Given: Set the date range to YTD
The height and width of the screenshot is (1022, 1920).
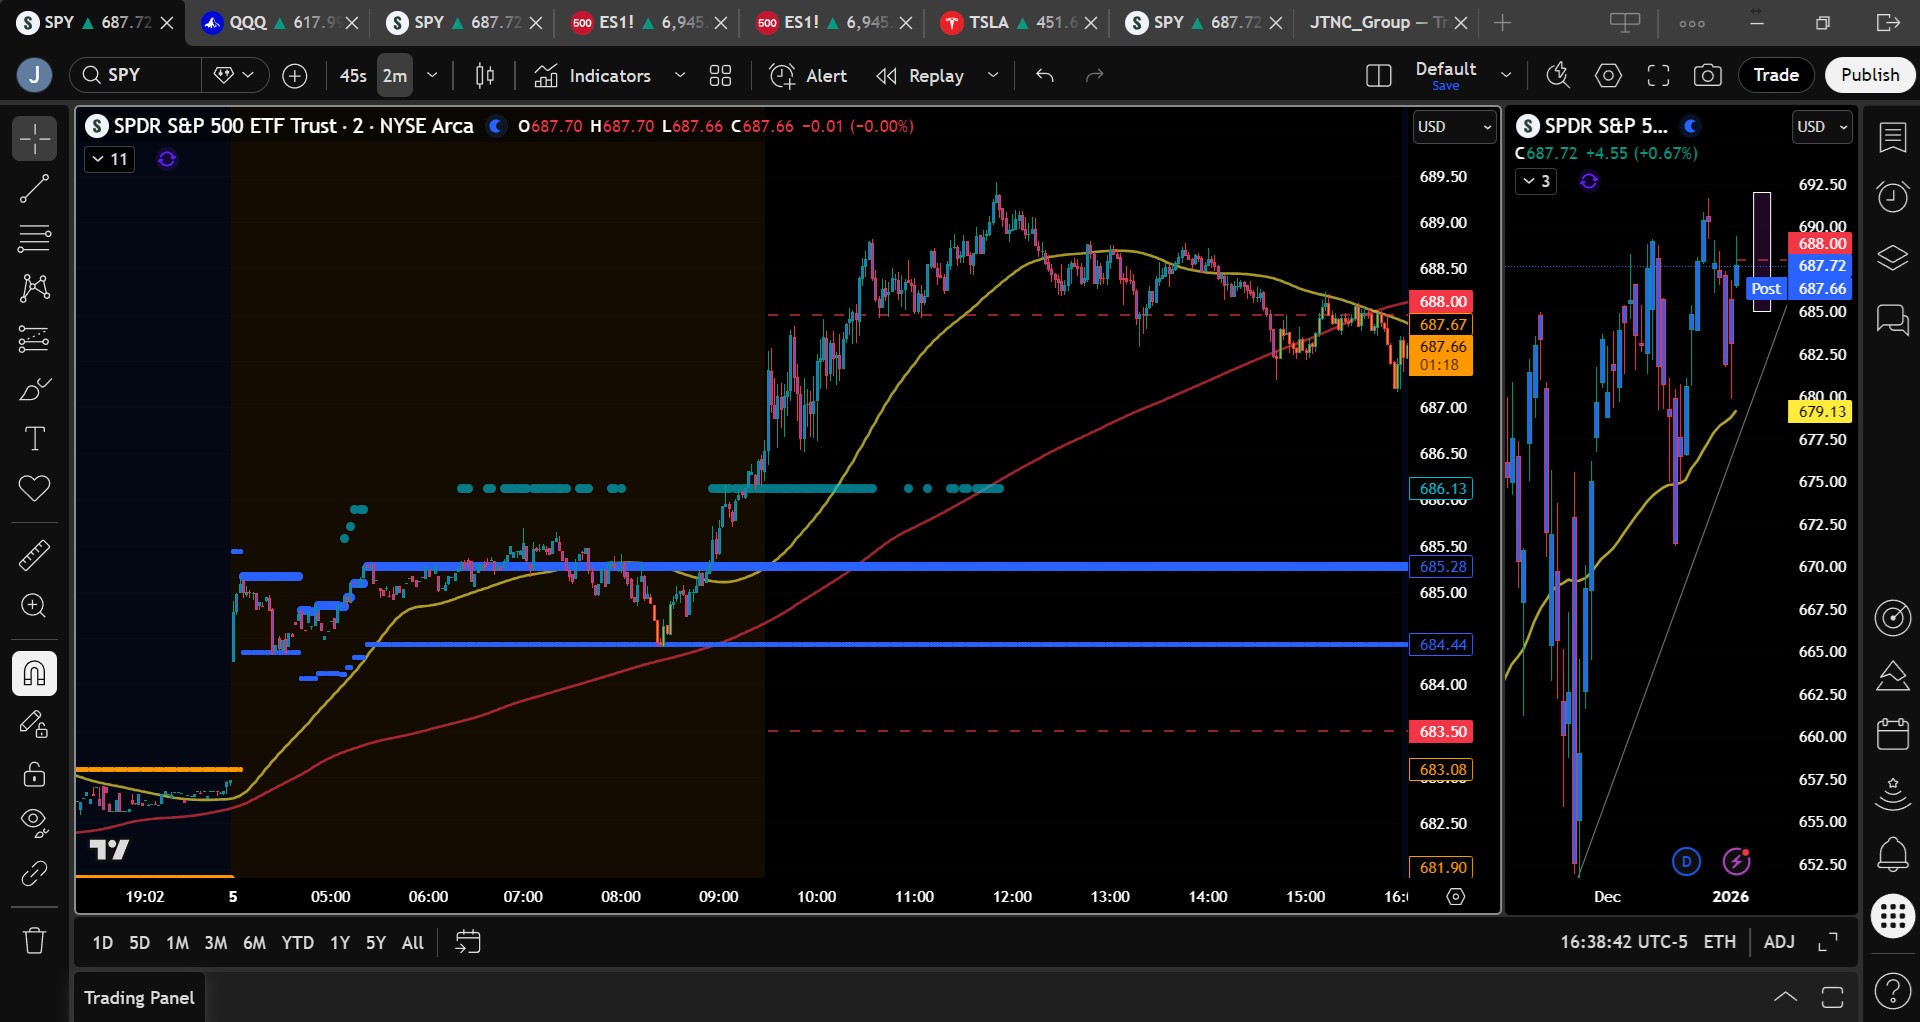Looking at the screenshot, I should (x=297, y=942).
